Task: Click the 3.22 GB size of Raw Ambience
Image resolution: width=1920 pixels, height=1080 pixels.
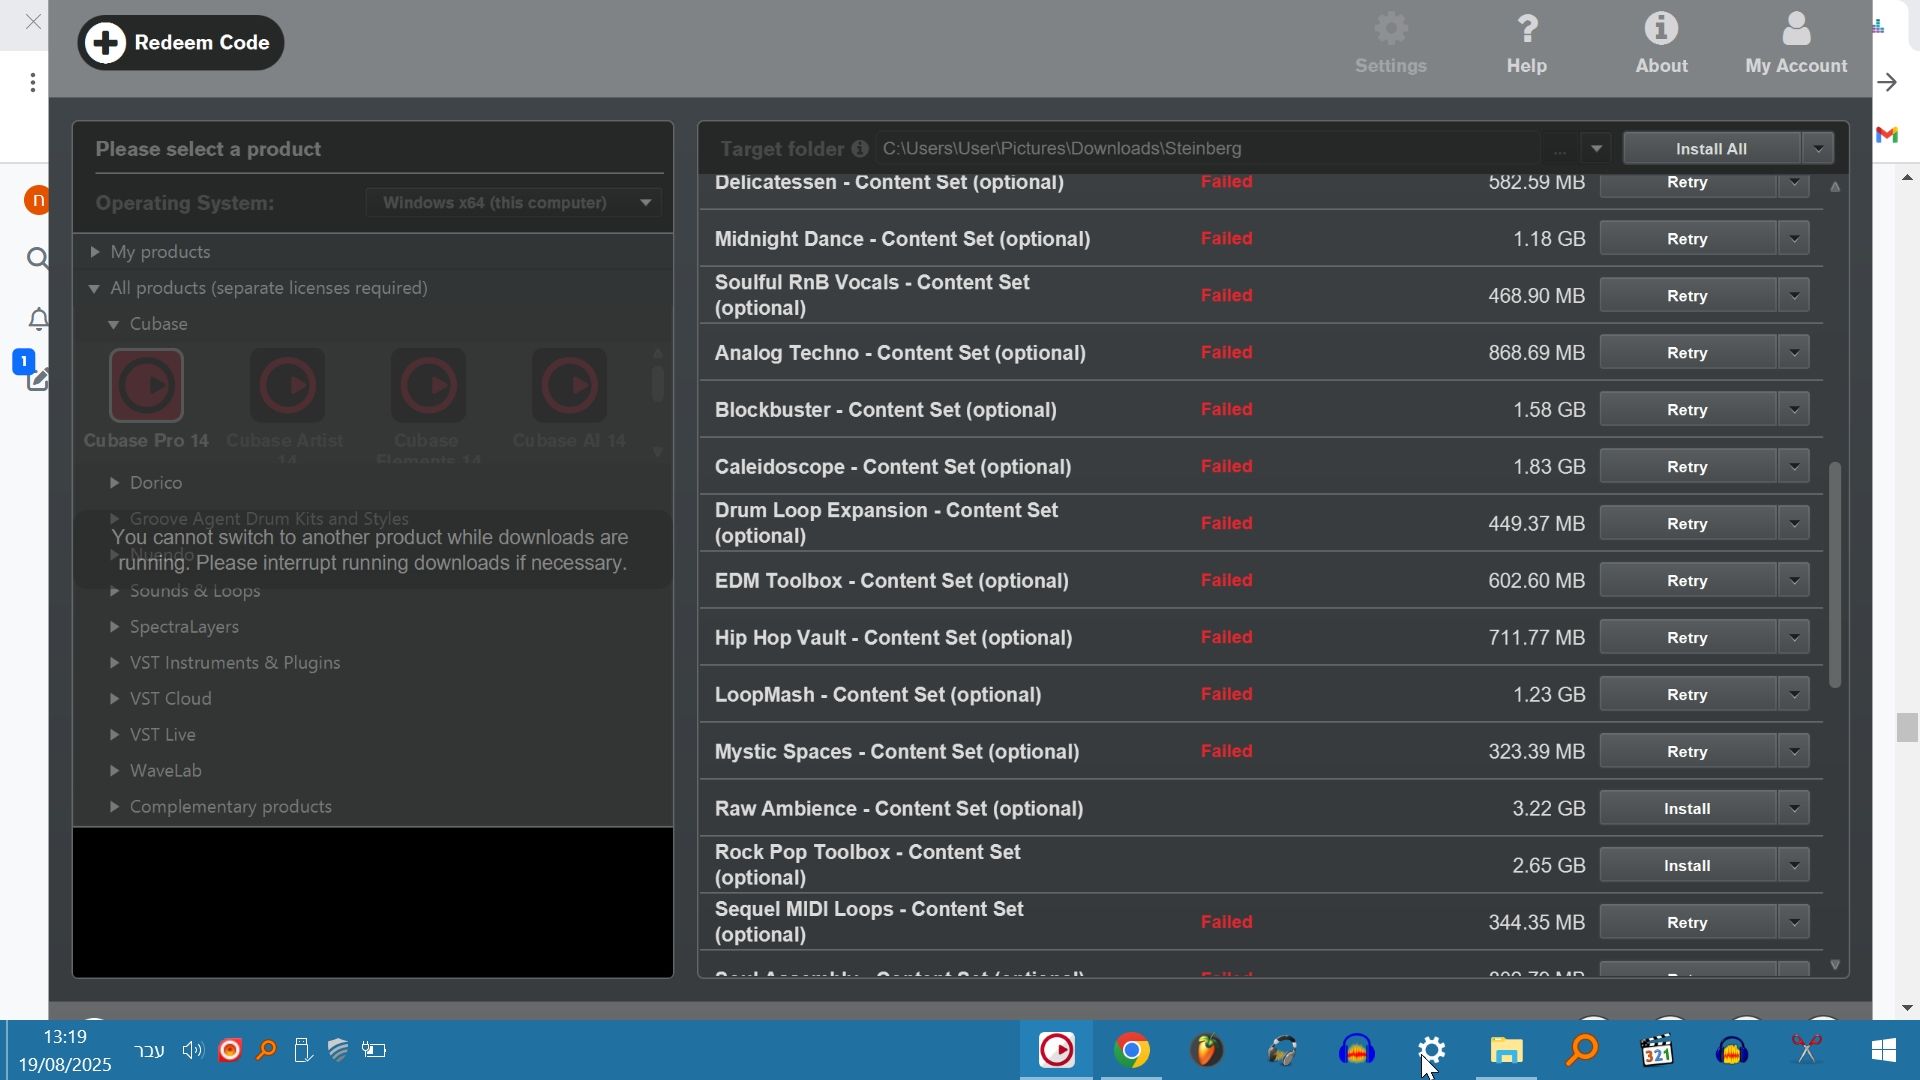Action: 1548,809
